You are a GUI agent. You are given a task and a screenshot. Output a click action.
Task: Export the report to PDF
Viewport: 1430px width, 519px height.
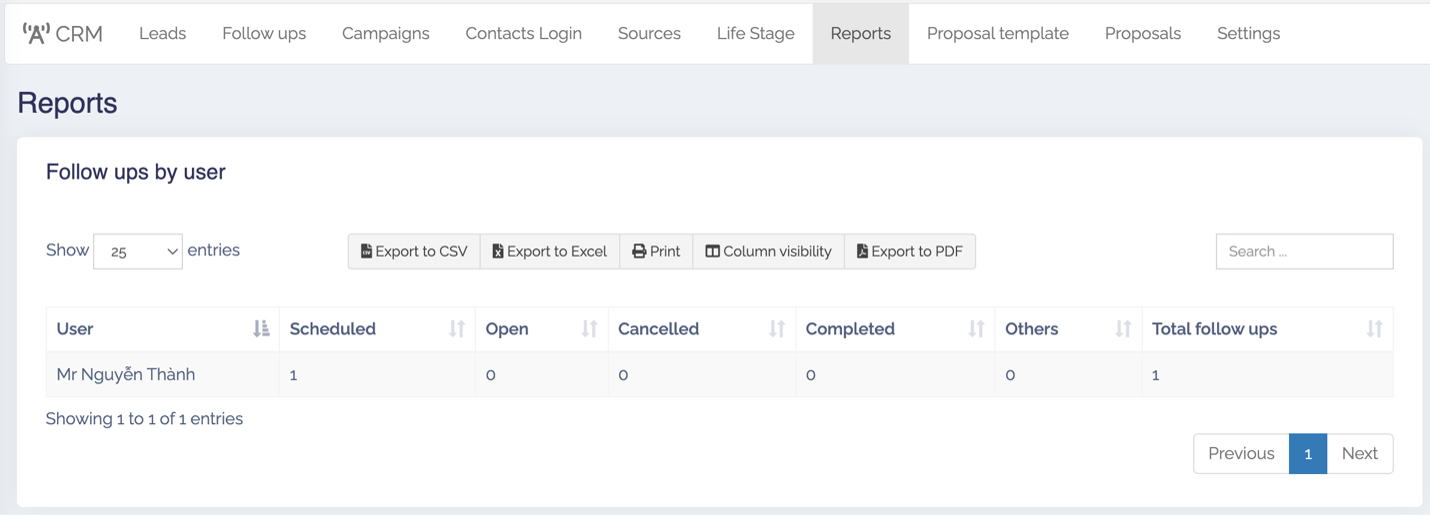pyautogui.click(x=909, y=252)
